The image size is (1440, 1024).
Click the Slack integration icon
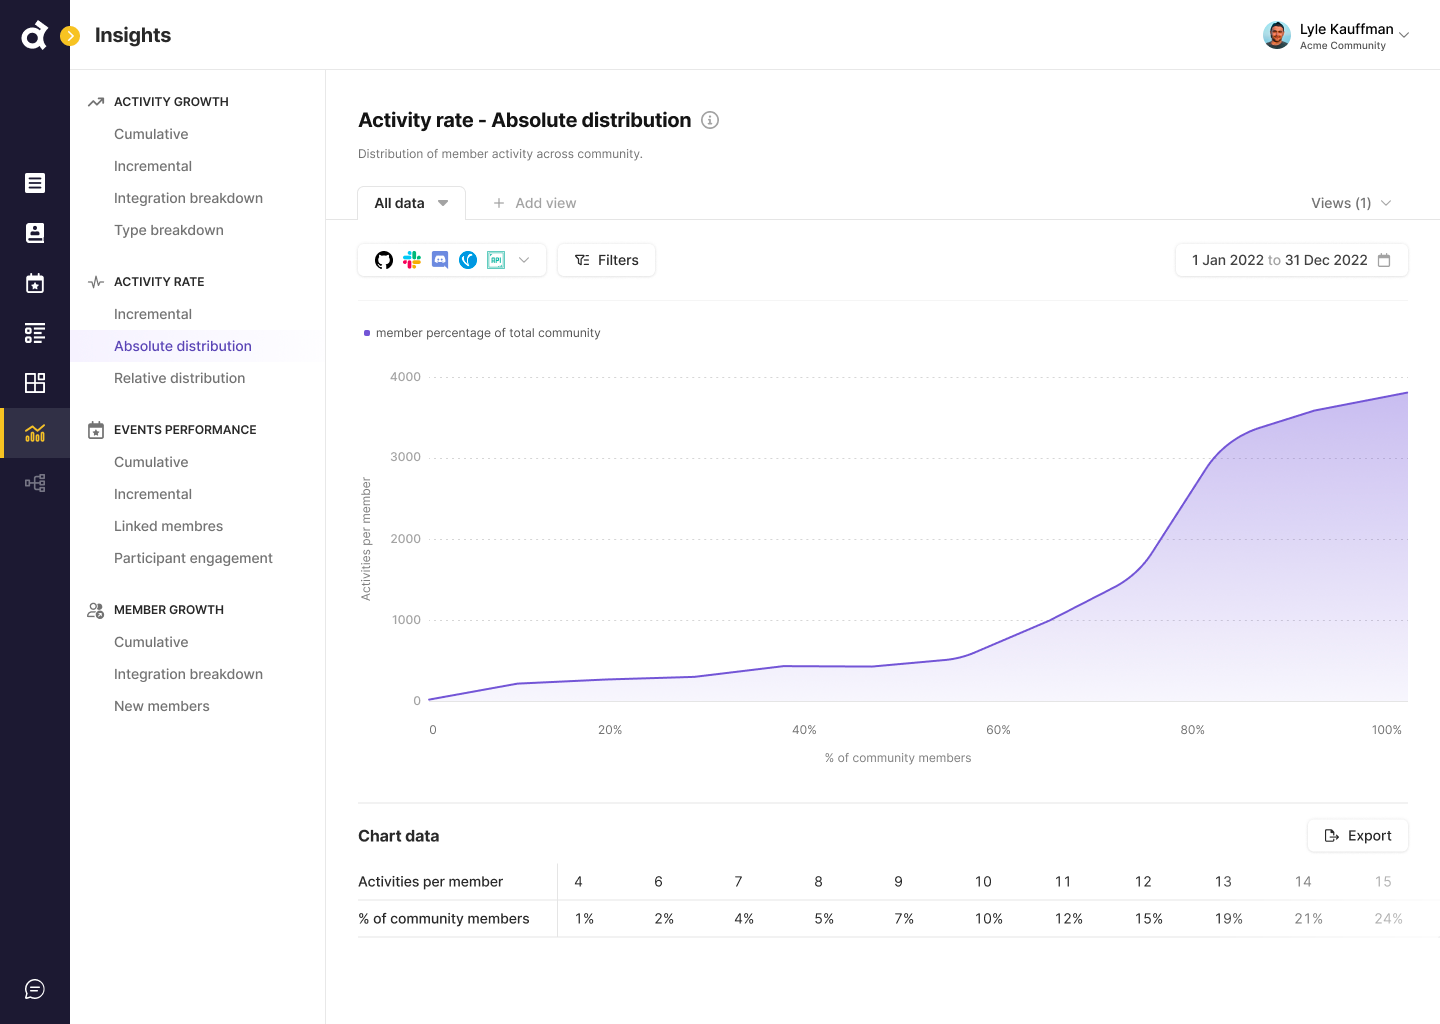[412, 260]
